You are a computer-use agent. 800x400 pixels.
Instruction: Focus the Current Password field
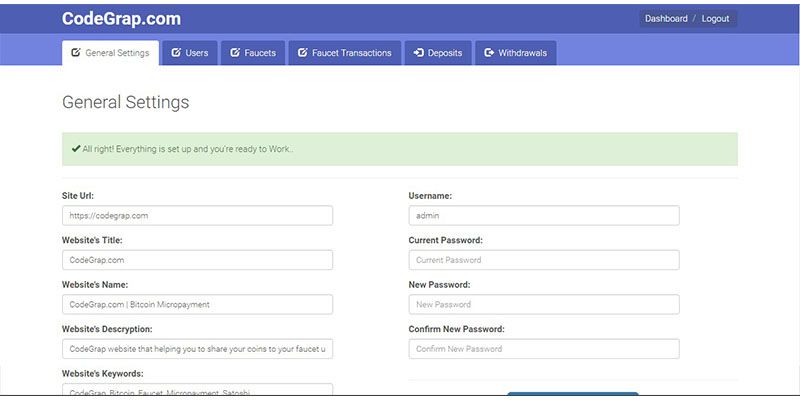click(x=544, y=260)
